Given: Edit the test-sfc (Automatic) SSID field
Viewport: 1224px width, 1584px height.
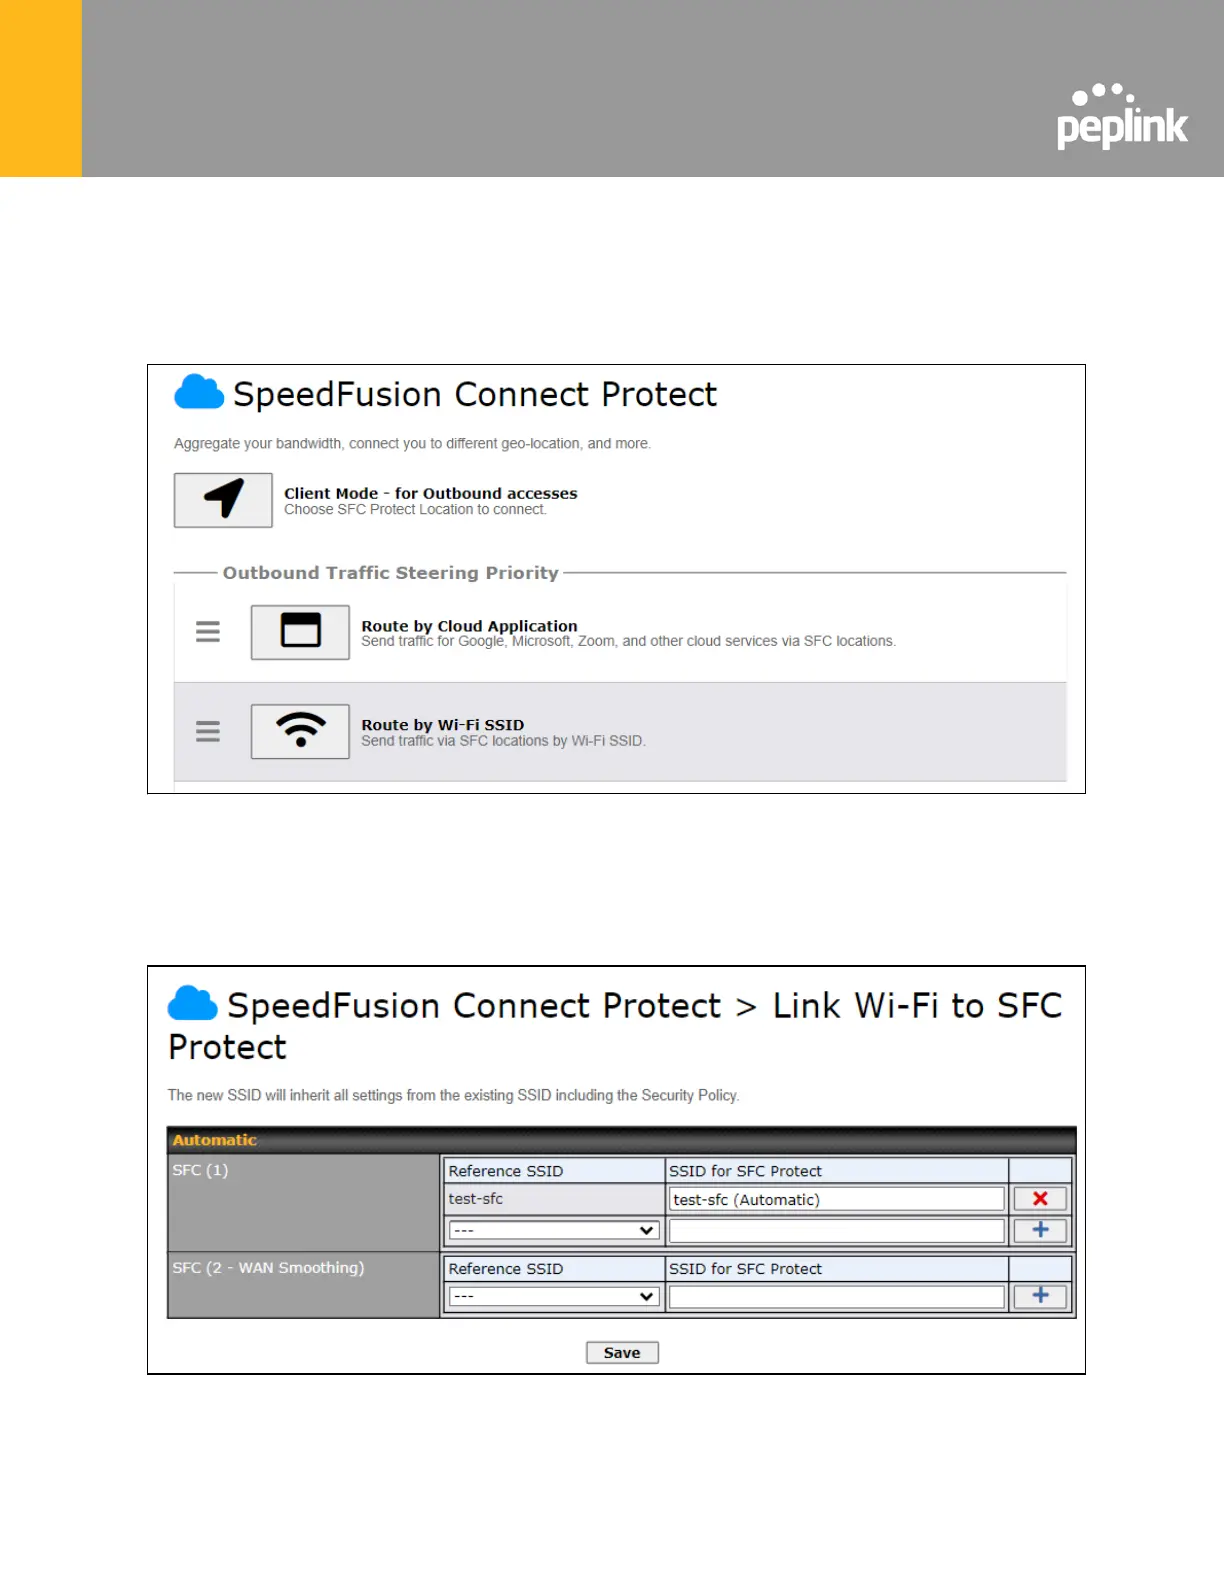Looking at the screenshot, I should tap(836, 1199).
